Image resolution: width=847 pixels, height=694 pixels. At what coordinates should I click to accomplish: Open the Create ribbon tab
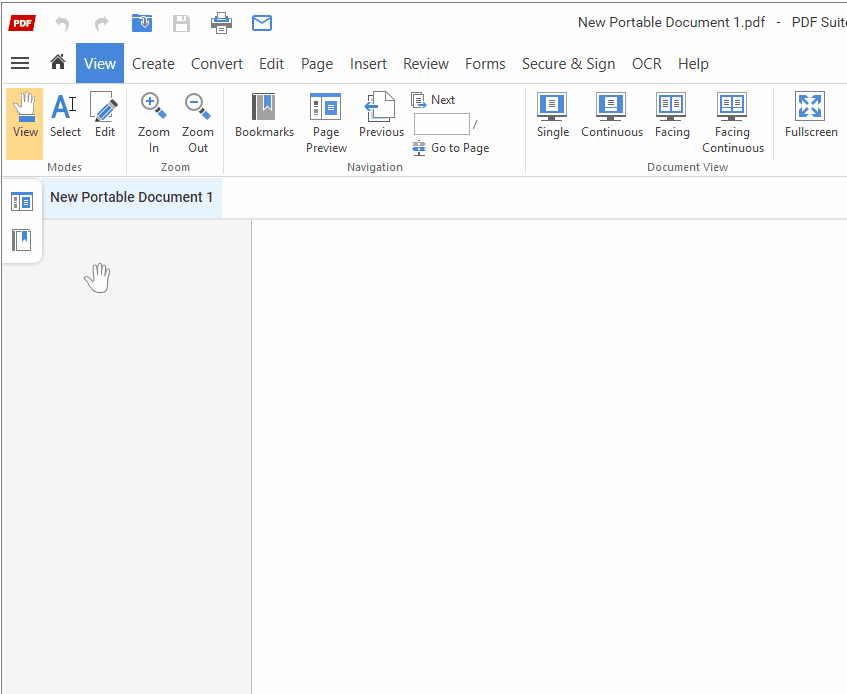153,64
